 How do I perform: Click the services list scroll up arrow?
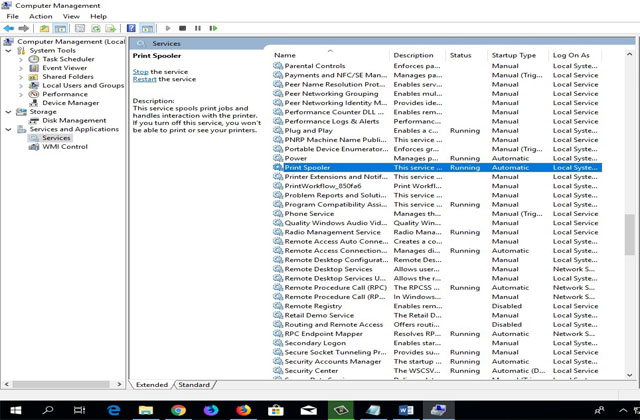point(629,54)
